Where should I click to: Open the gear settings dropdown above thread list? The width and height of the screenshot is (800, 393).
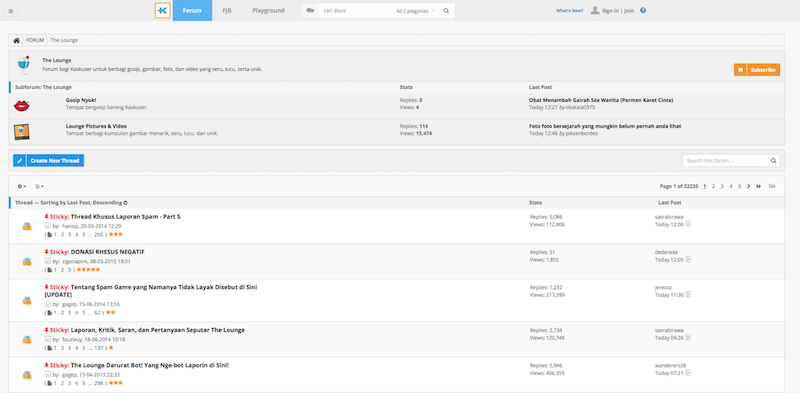21,186
